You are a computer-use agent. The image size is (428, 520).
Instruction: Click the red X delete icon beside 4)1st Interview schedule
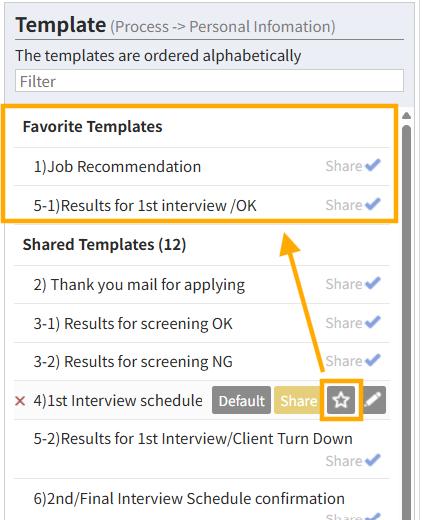(x=20, y=401)
